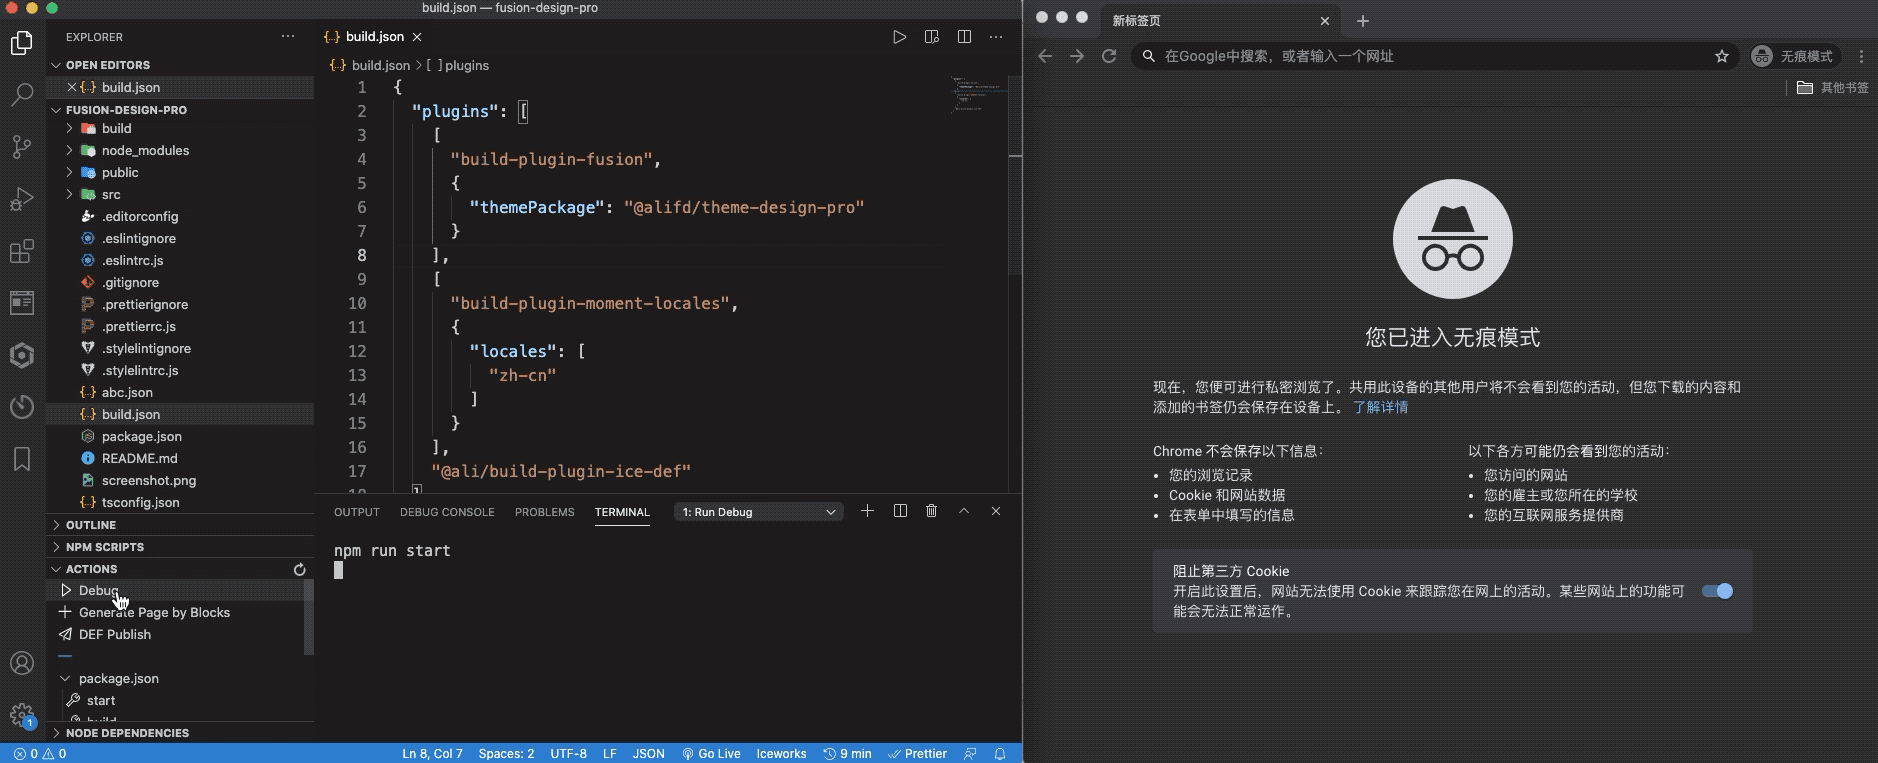Open the Accounts icon in activity bar
The width and height of the screenshot is (1878, 763).
pos(22,663)
